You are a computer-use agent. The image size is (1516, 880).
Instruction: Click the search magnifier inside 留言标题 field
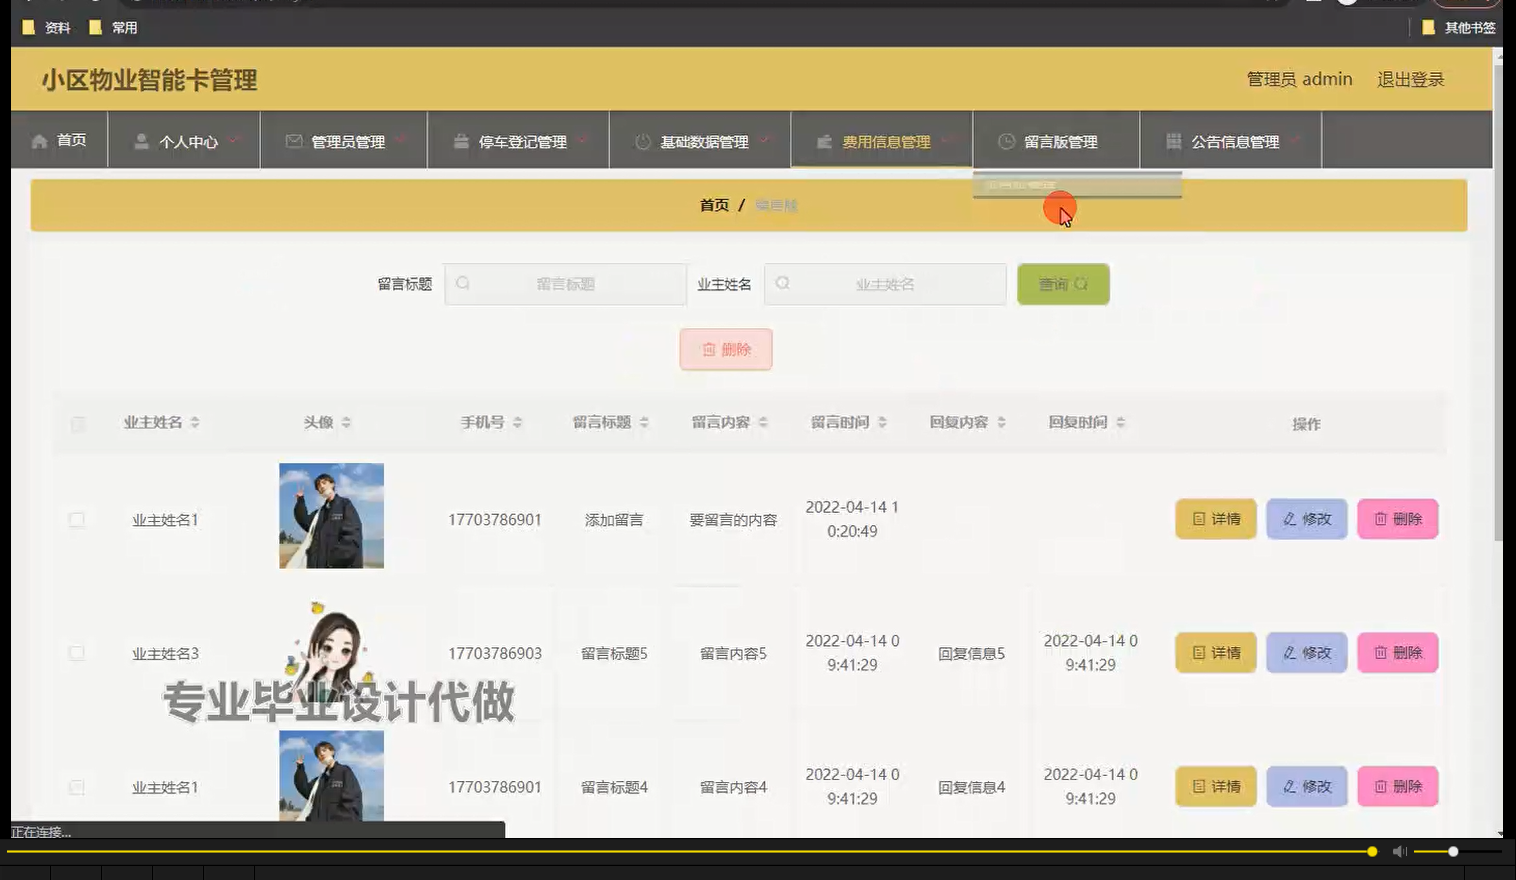pos(462,284)
